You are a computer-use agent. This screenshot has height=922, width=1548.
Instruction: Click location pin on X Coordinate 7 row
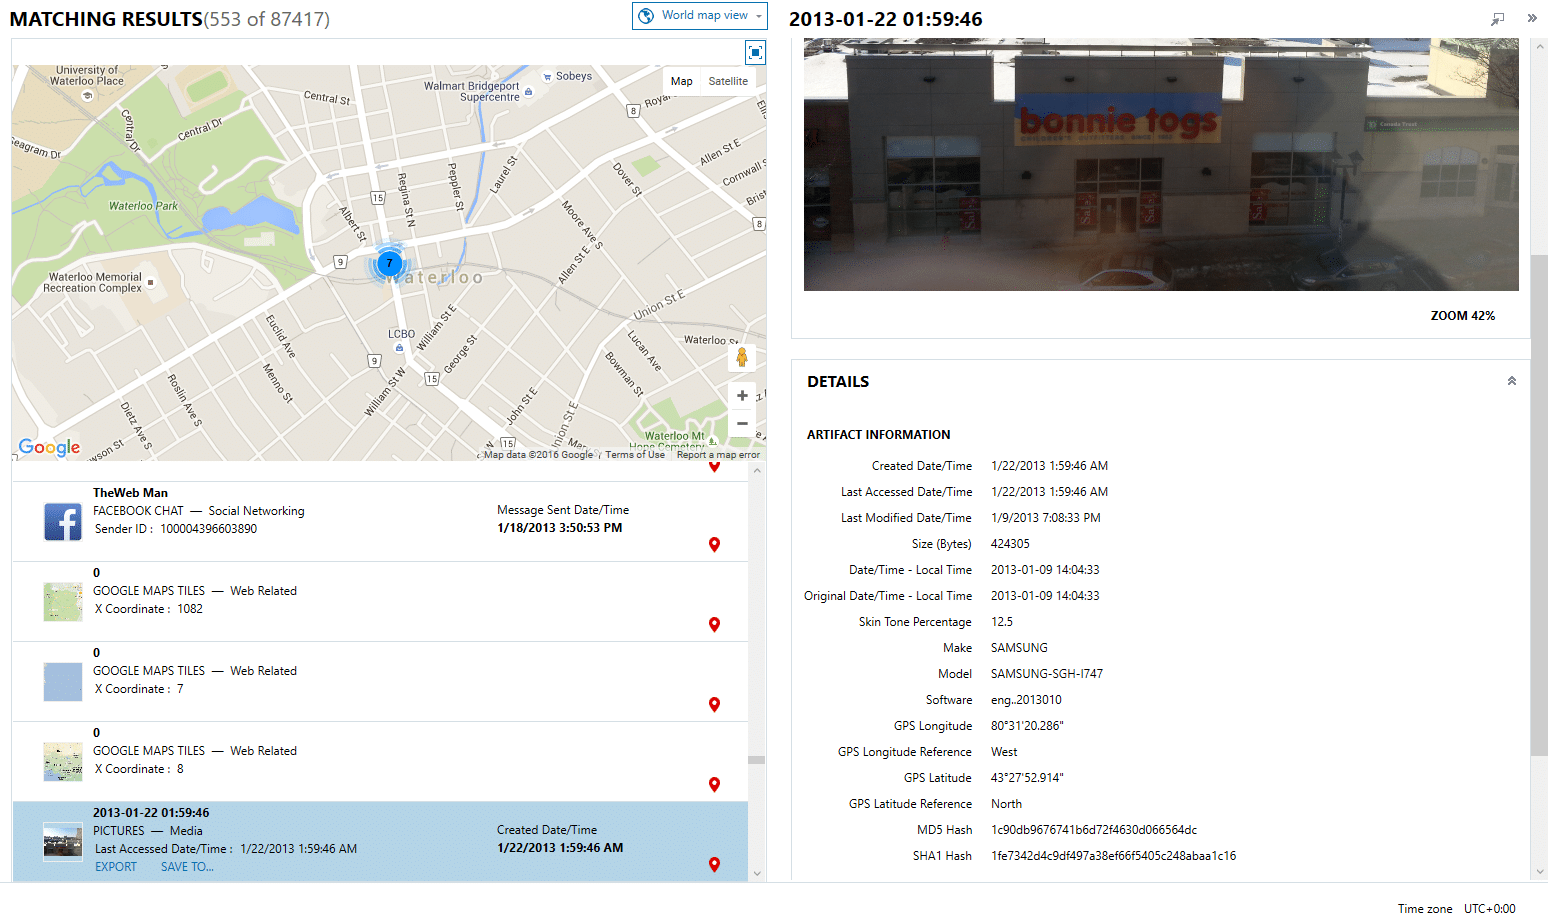coord(714,705)
